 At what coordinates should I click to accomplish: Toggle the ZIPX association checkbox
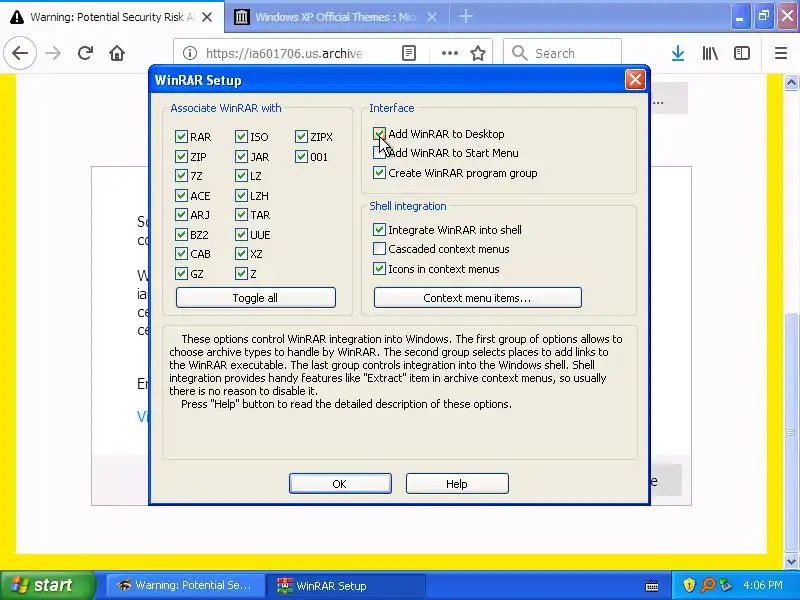(301, 136)
